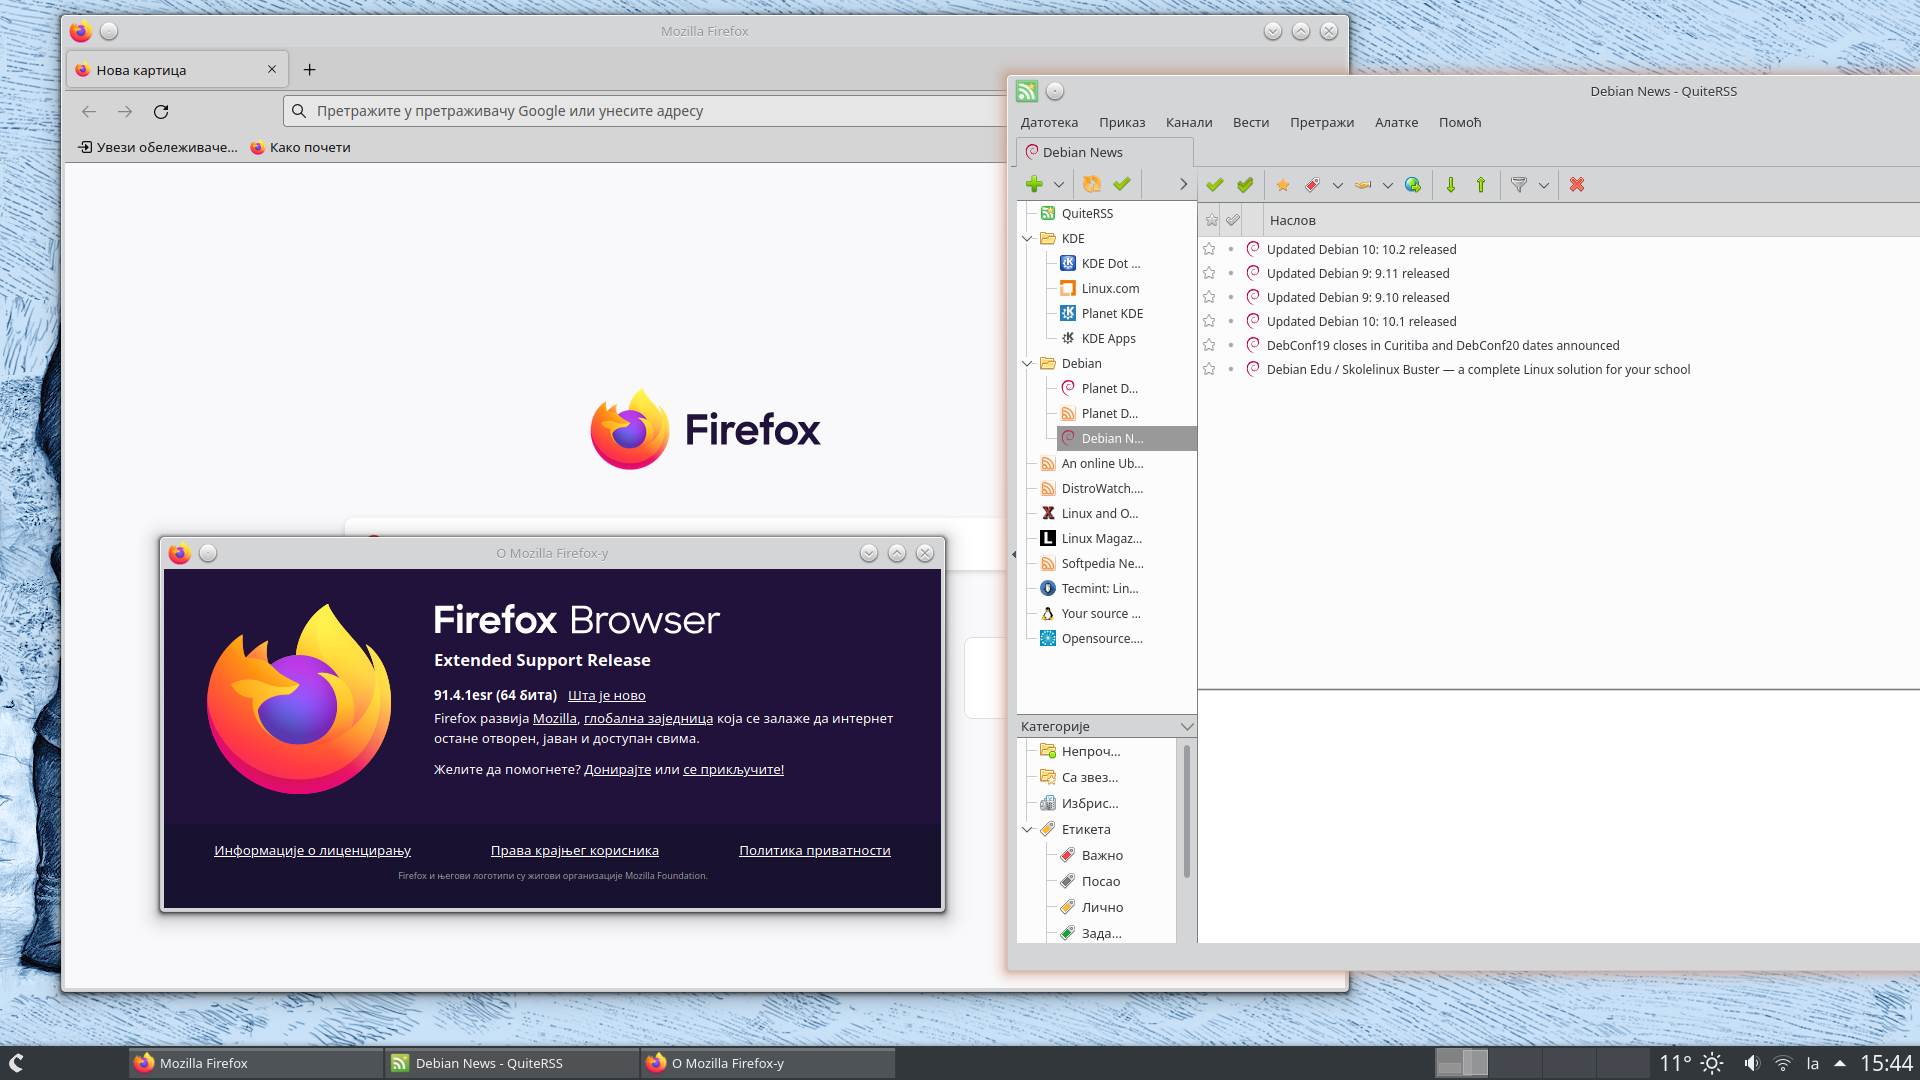Open the Алатке menu

coord(1396,122)
